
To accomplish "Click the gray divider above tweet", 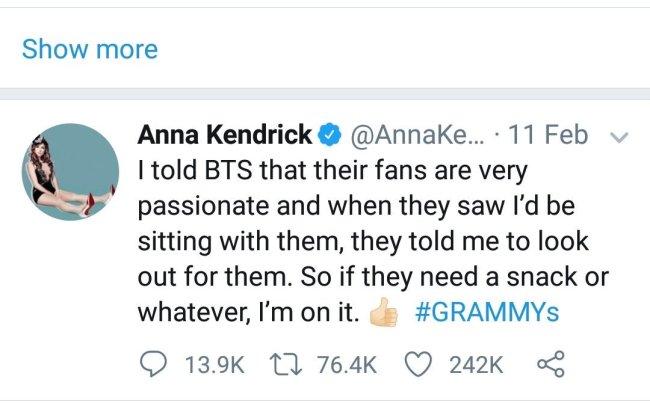I will pos(325,94).
